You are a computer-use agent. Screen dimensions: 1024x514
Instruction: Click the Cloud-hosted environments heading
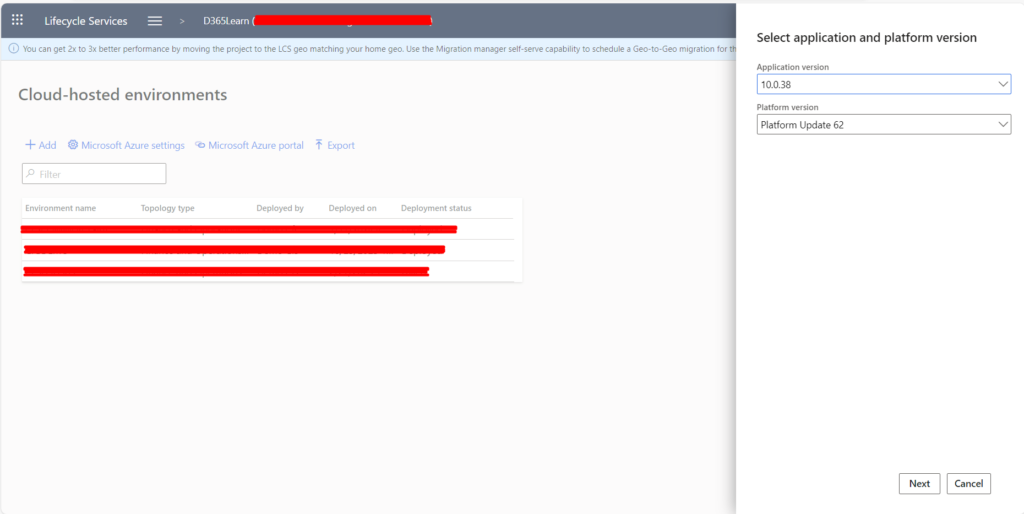(123, 95)
